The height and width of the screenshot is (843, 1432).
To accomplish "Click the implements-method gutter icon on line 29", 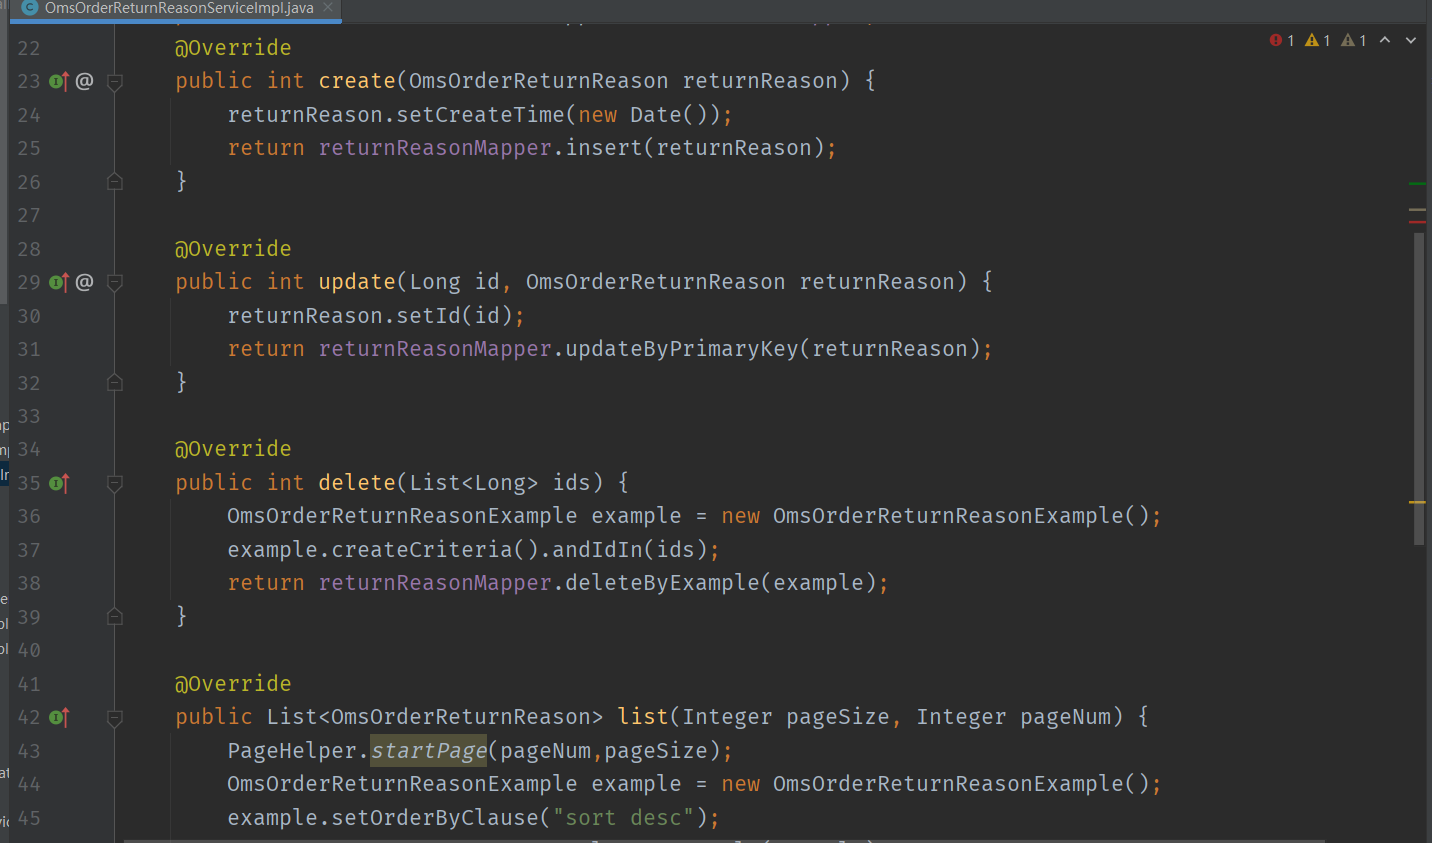I will click(59, 283).
